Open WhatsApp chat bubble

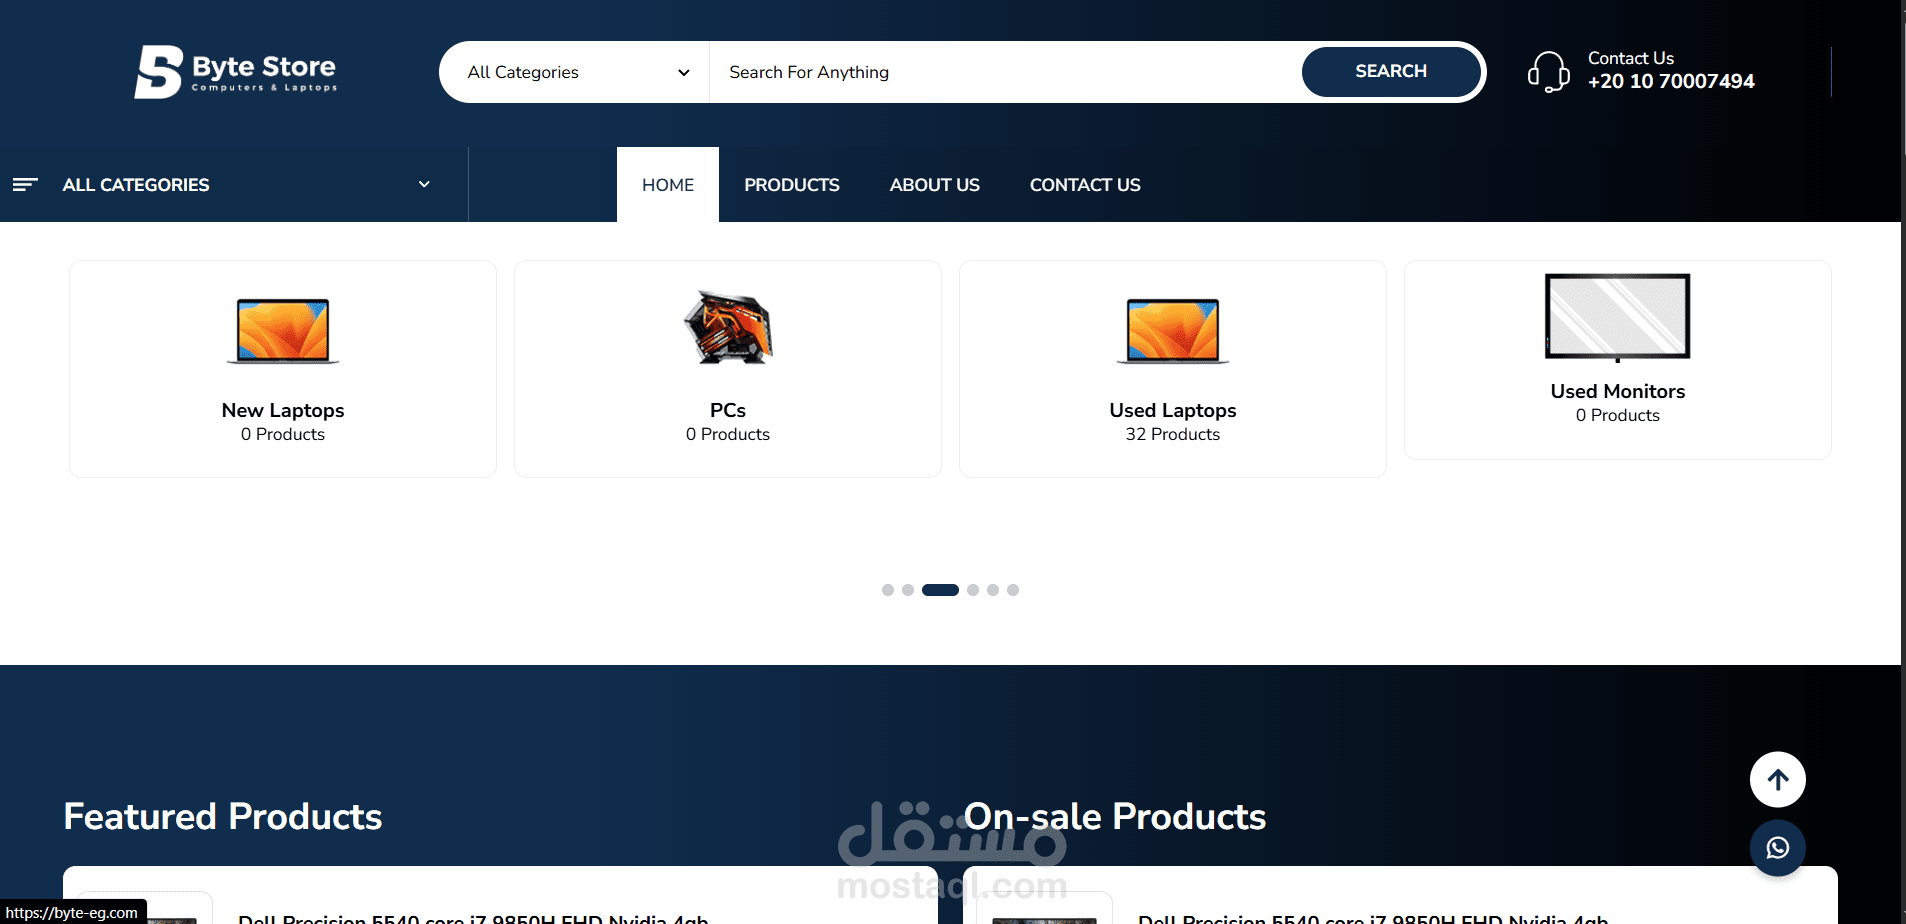click(x=1777, y=848)
